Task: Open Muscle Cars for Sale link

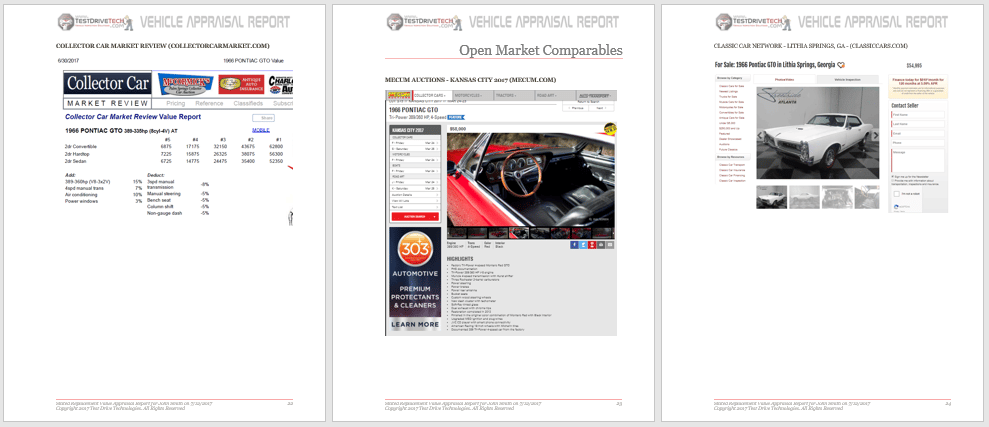Action: point(732,101)
